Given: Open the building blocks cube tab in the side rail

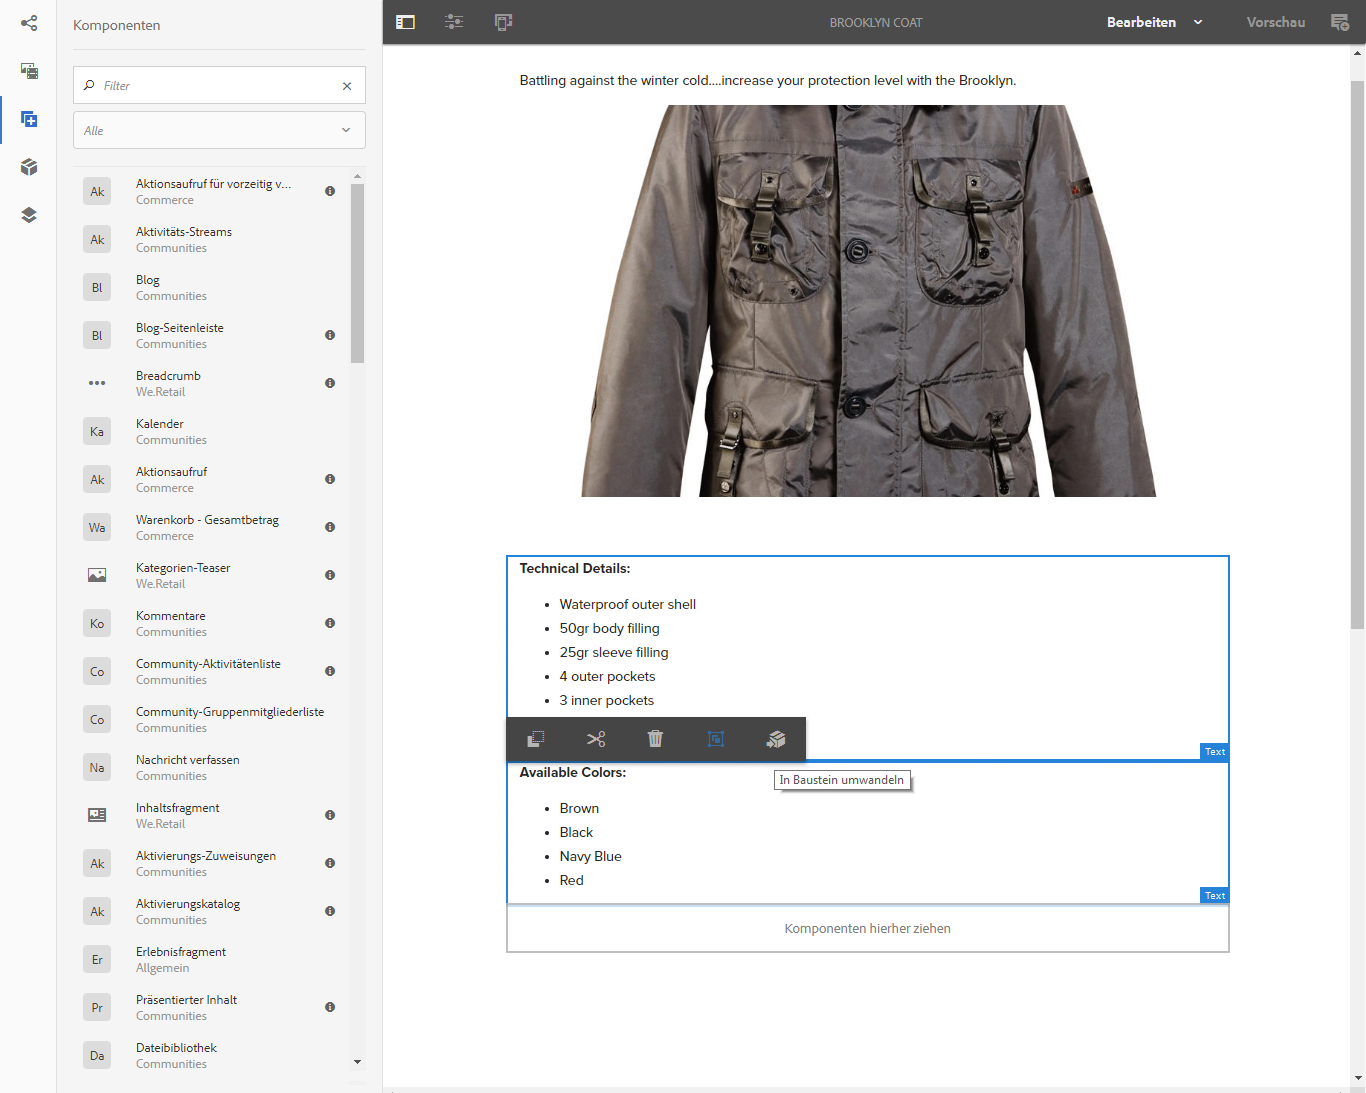Looking at the screenshot, I should [x=29, y=167].
